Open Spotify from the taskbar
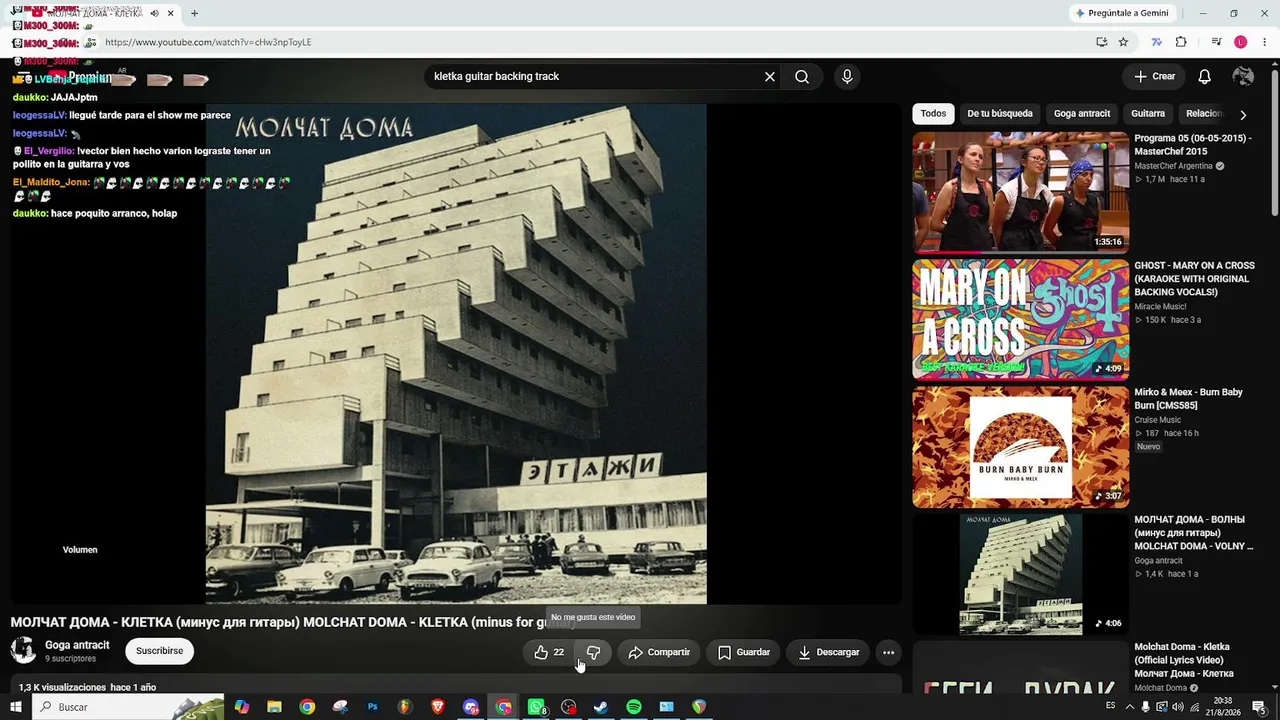1280x720 pixels. pos(634,707)
